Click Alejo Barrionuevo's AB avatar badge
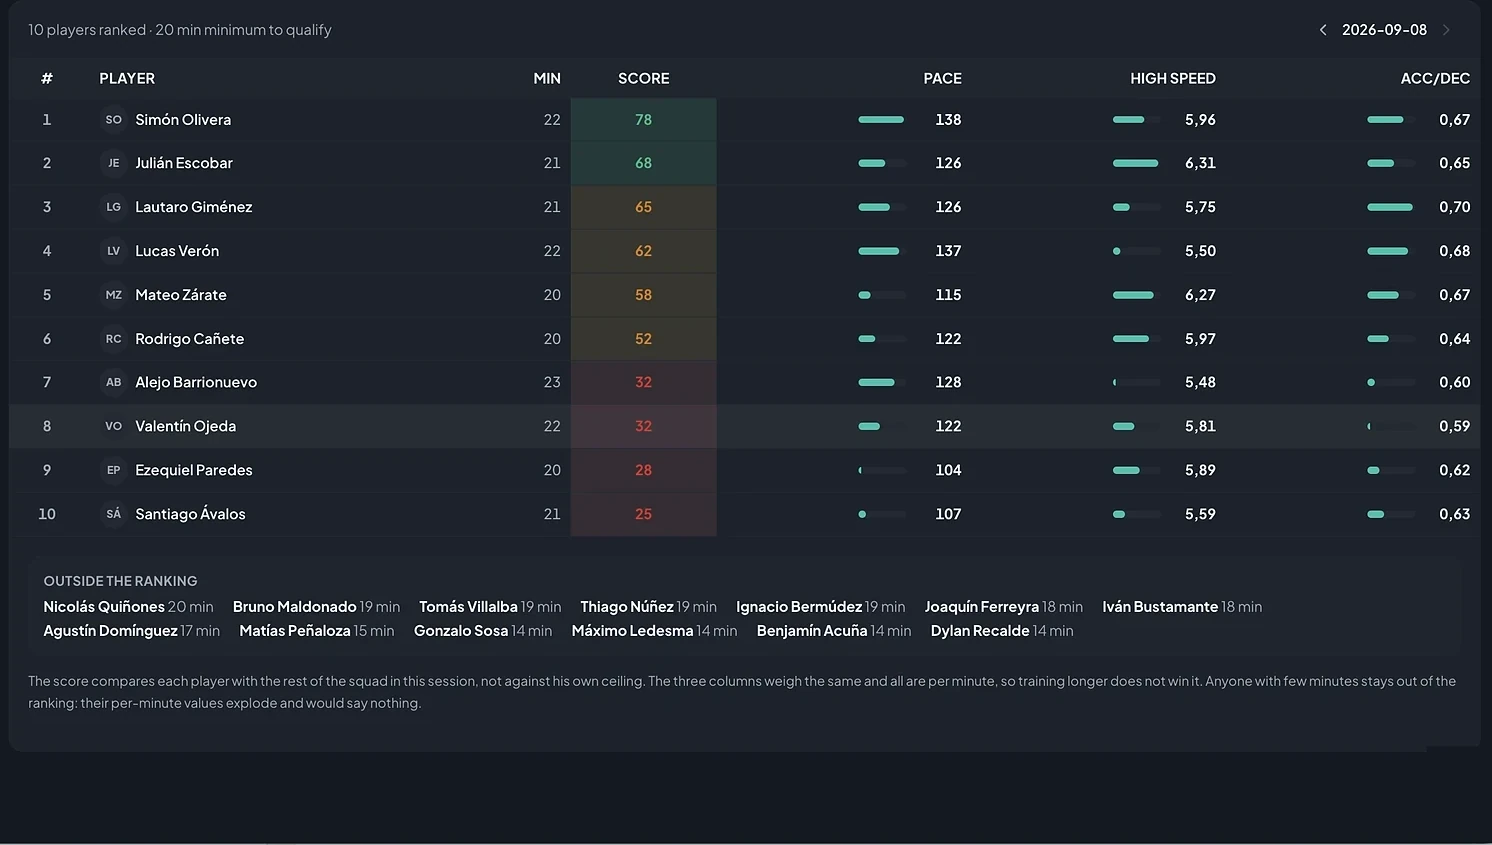1492x845 pixels. click(x=114, y=382)
